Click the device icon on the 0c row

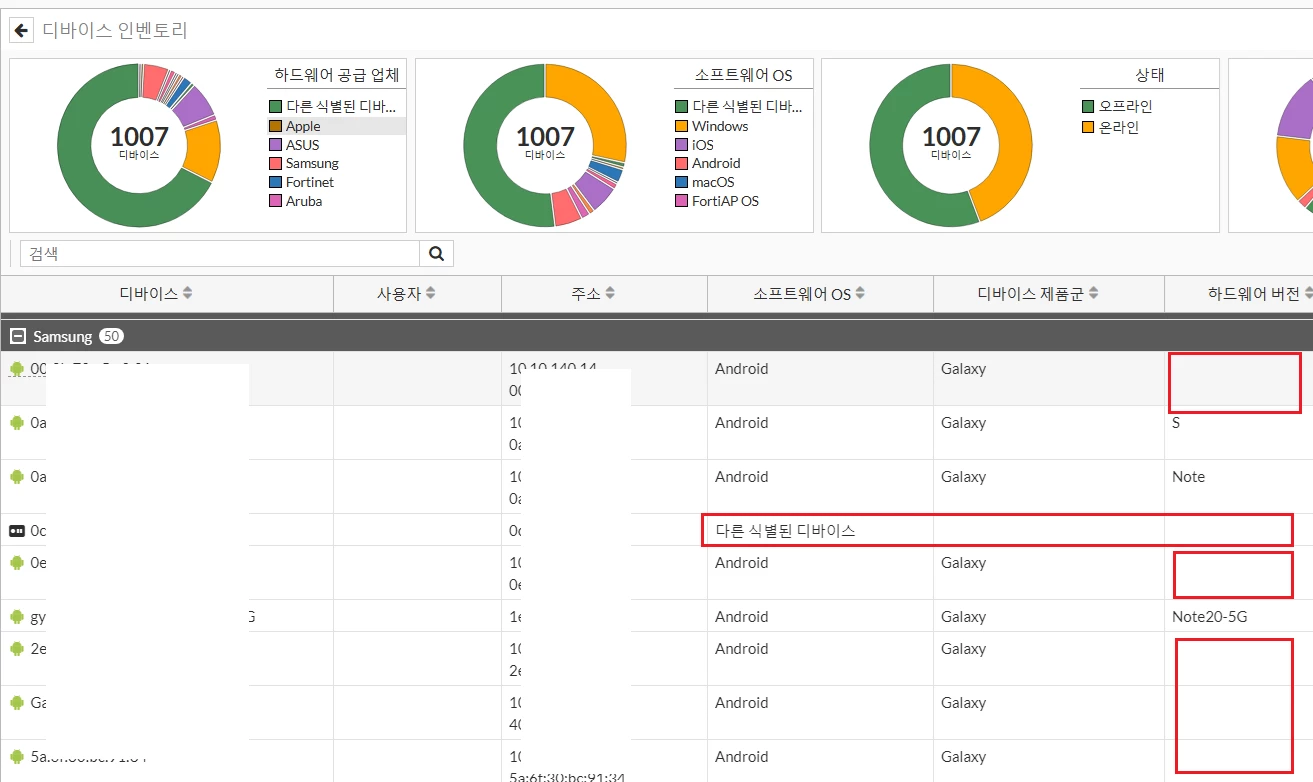pos(17,531)
